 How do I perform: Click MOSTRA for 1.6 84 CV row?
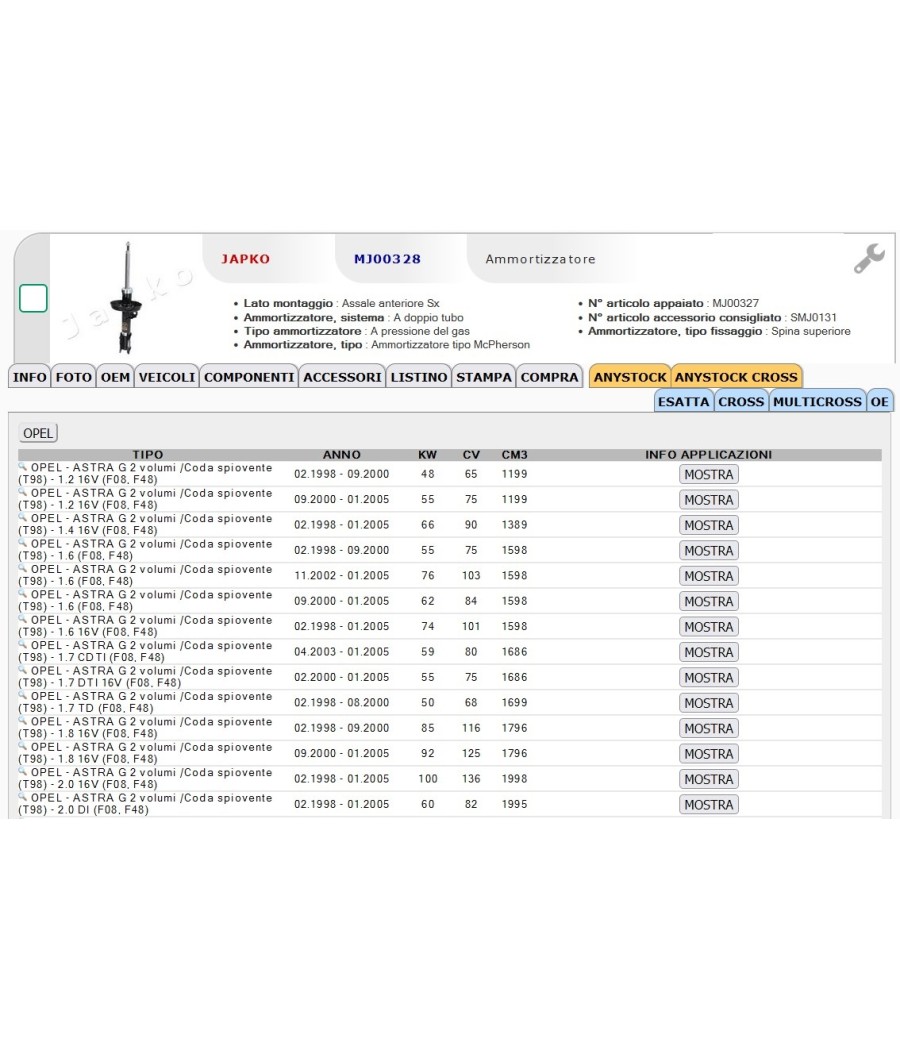coord(708,601)
